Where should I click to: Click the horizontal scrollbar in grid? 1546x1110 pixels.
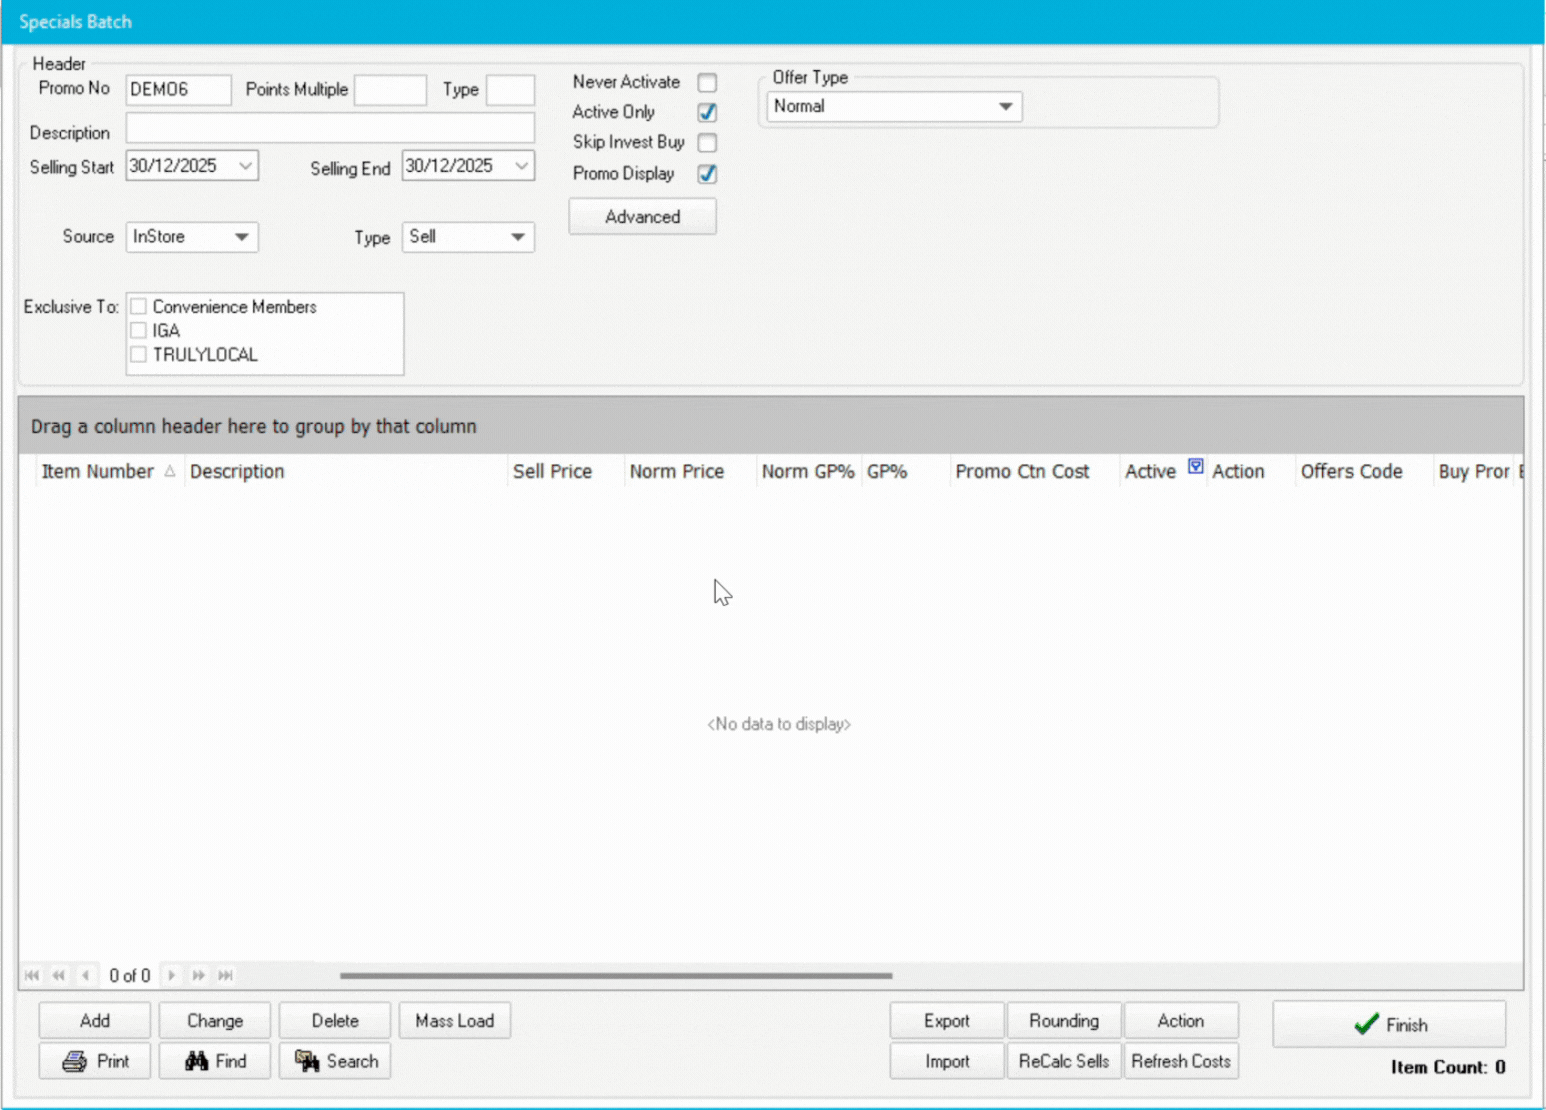(615, 975)
